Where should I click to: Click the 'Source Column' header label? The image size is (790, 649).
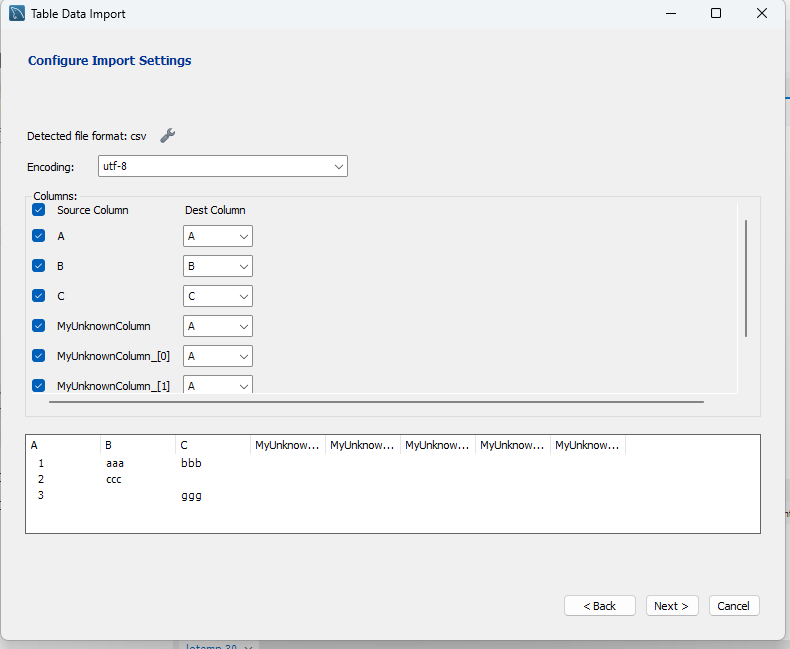(93, 210)
